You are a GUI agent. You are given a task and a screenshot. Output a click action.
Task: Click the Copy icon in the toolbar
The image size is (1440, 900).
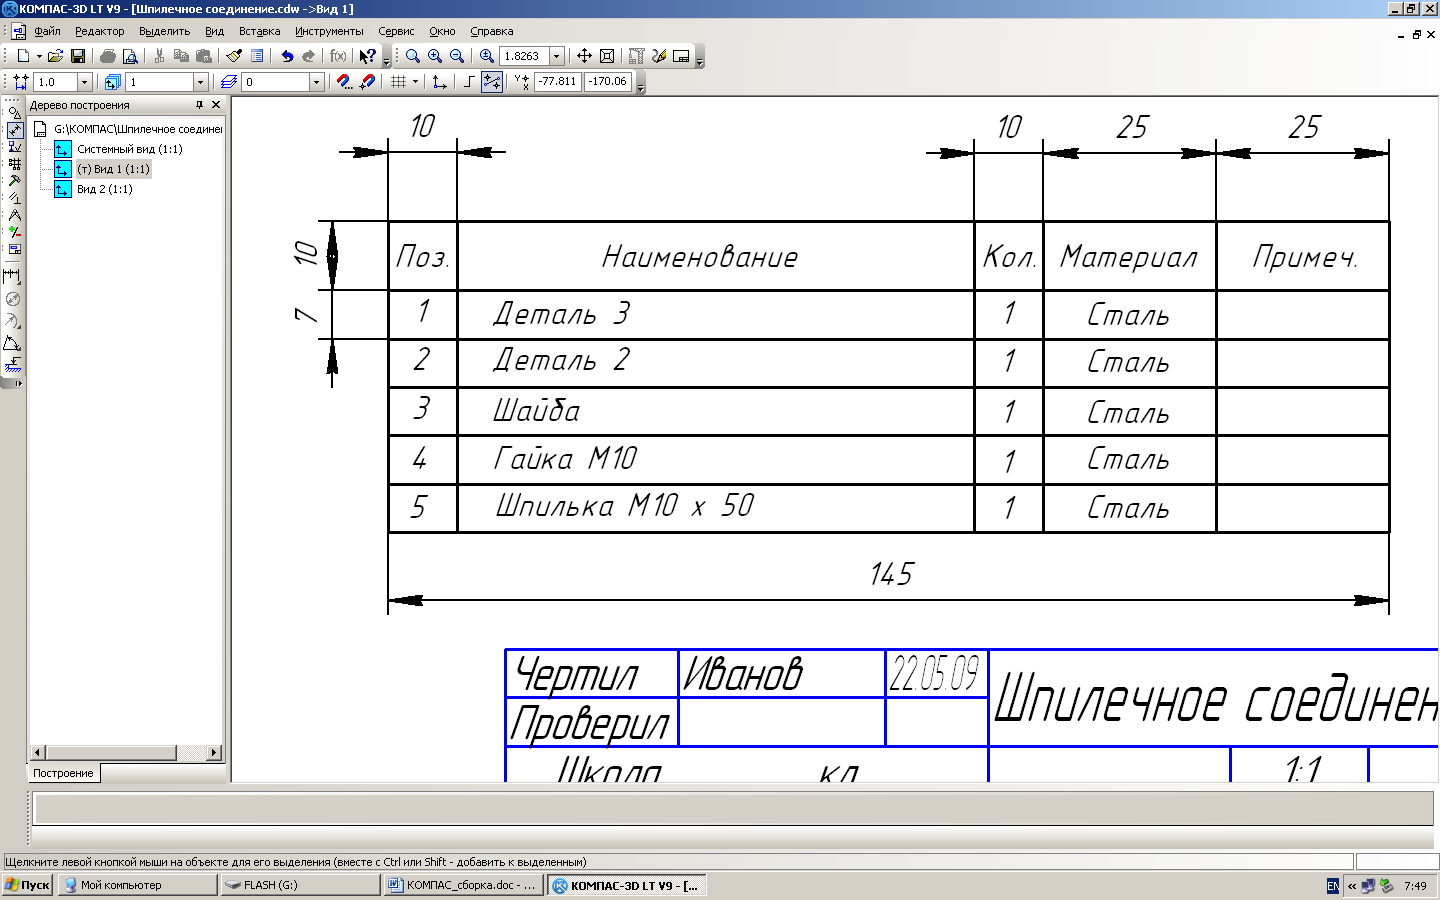(x=181, y=56)
